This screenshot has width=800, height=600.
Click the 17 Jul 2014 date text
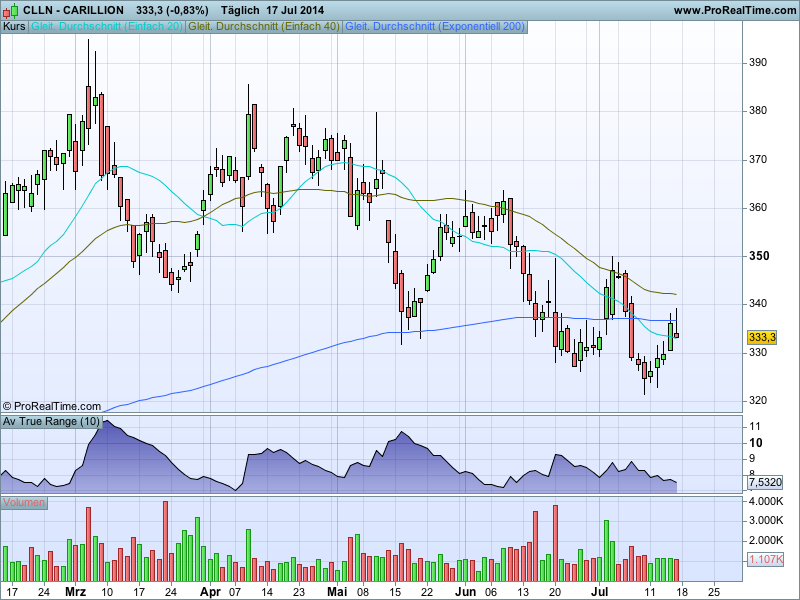point(295,10)
